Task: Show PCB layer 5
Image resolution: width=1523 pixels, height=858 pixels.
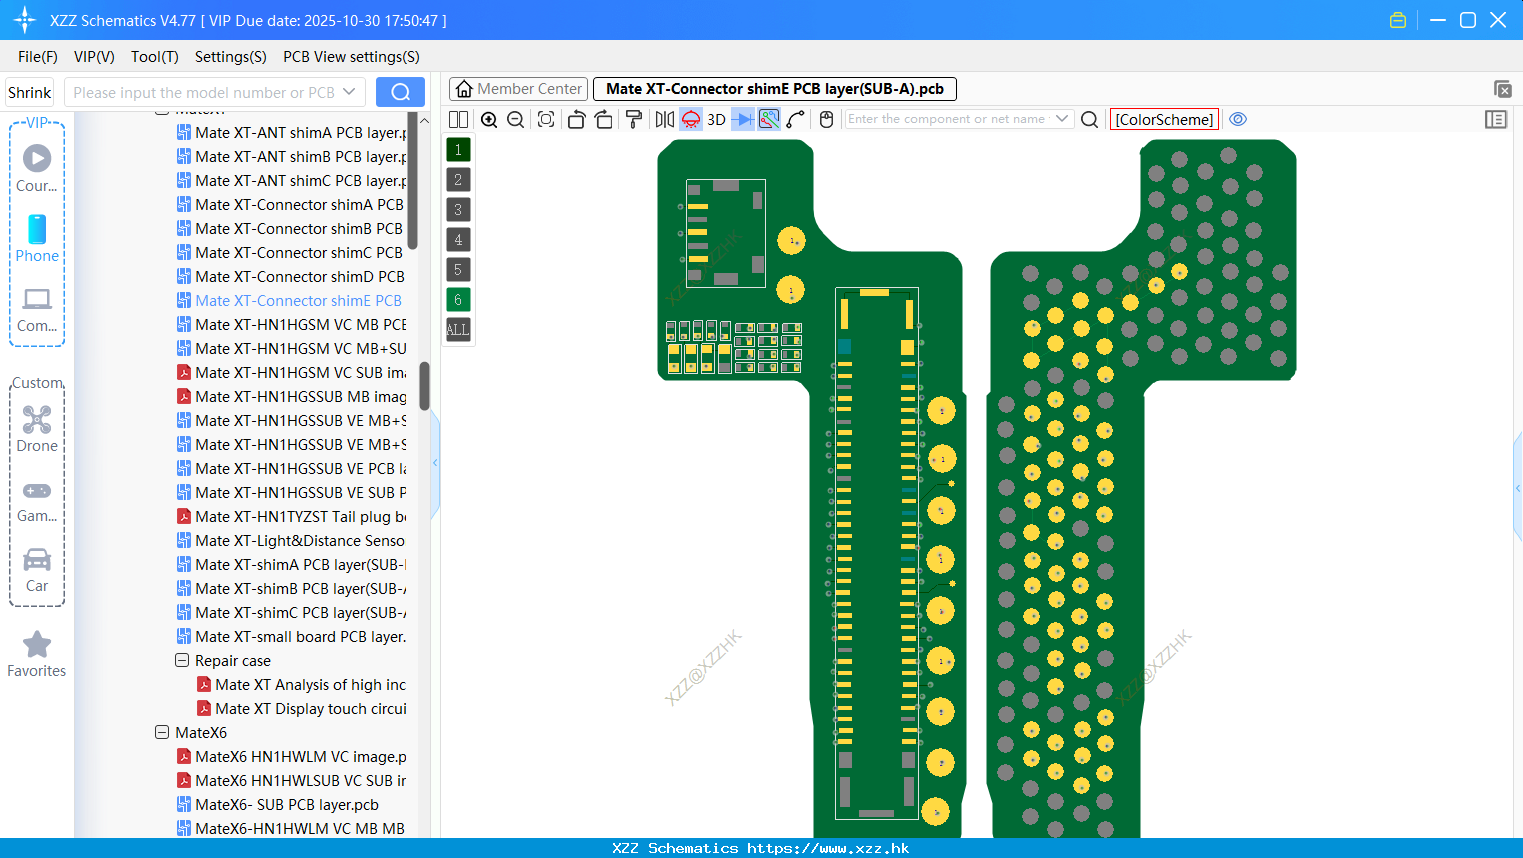Action: [x=458, y=270]
